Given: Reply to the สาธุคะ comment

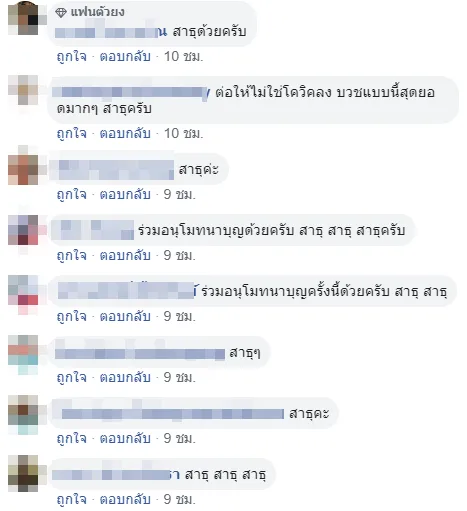Looking at the screenshot, I should tap(125, 438).
